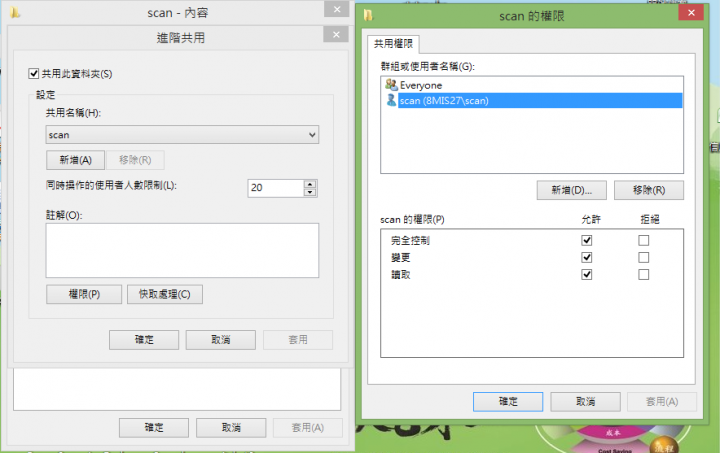Viewport: 720px width, 453px height.
Task: Open 權限(P) permissions button
Action: 84,294
